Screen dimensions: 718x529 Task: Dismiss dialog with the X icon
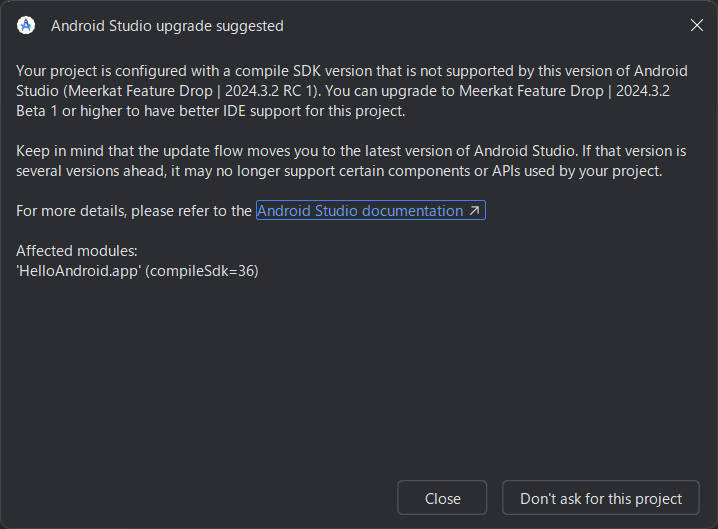pos(696,25)
